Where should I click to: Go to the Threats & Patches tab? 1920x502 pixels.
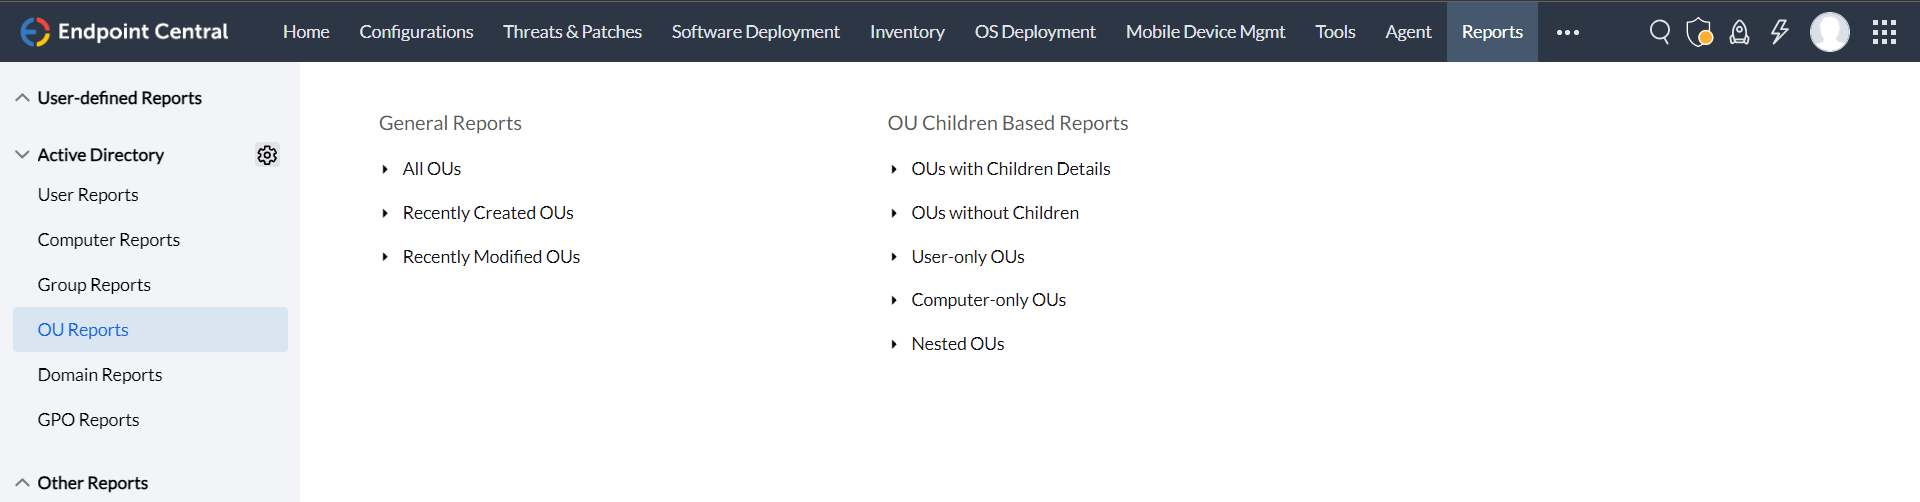click(x=572, y=32)
